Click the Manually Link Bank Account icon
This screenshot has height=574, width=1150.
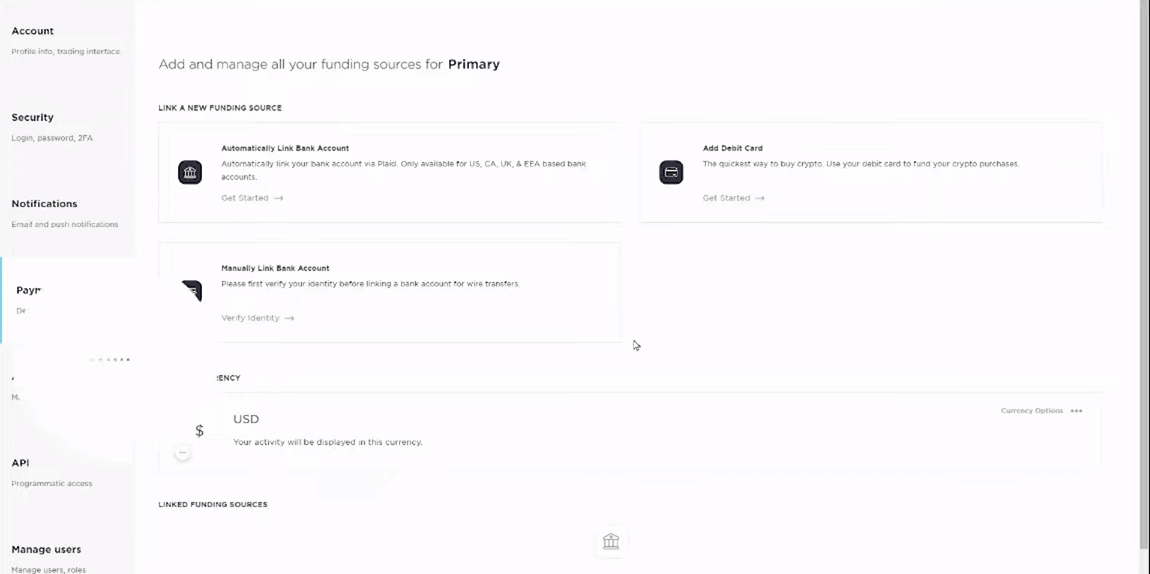[x=192, y=291]
